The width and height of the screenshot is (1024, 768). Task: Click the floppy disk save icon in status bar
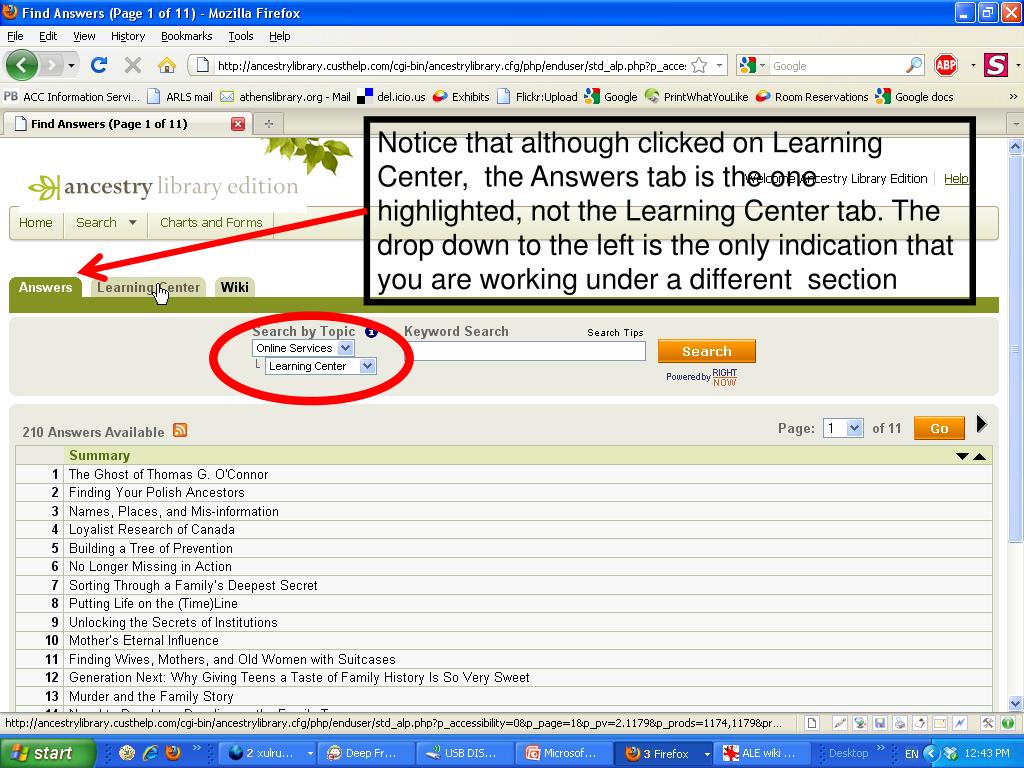click(x=880, y=723)
